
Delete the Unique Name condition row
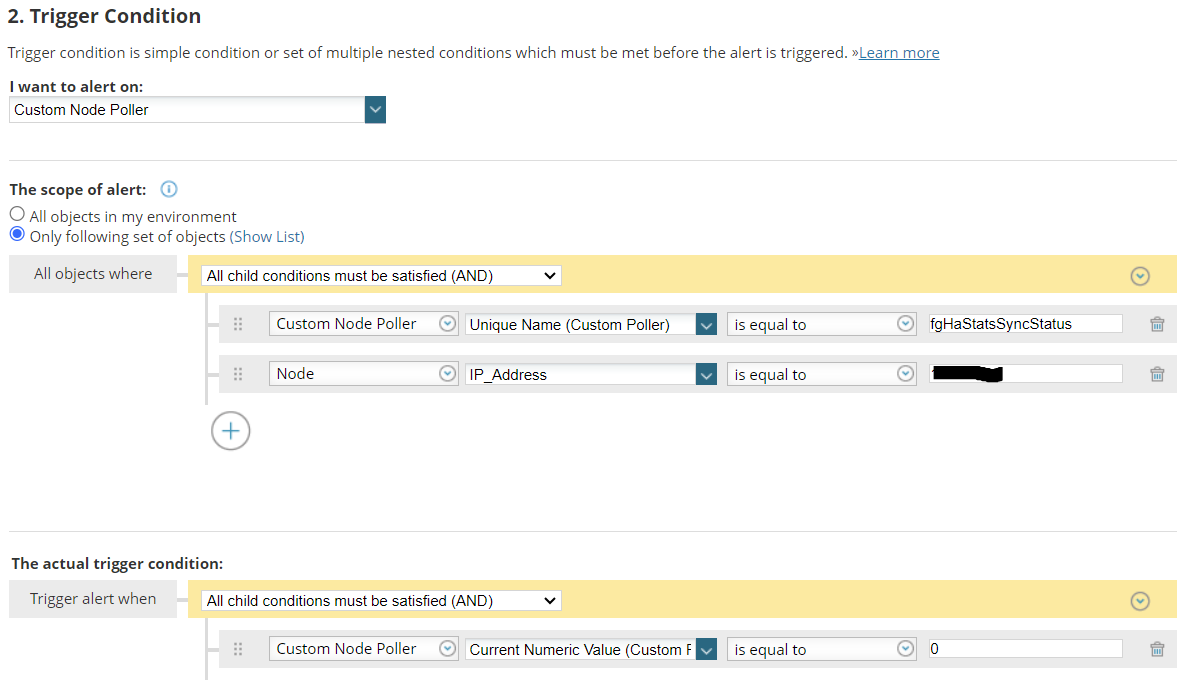coord(1157,324)
